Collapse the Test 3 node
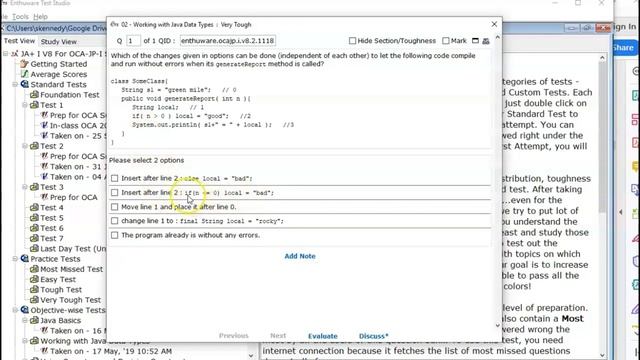The image size is (640, 360). (25, 187)
